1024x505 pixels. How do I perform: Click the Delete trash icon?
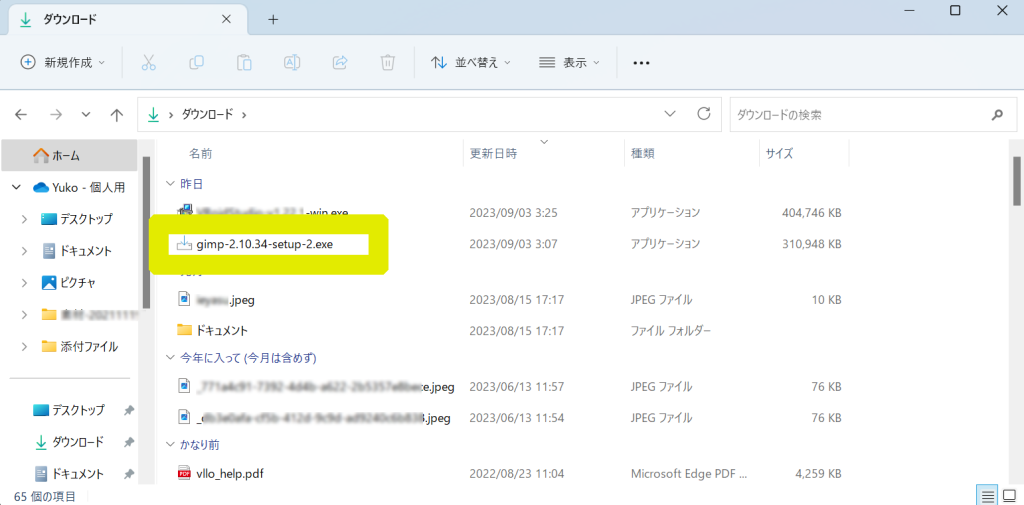(387, 63)
